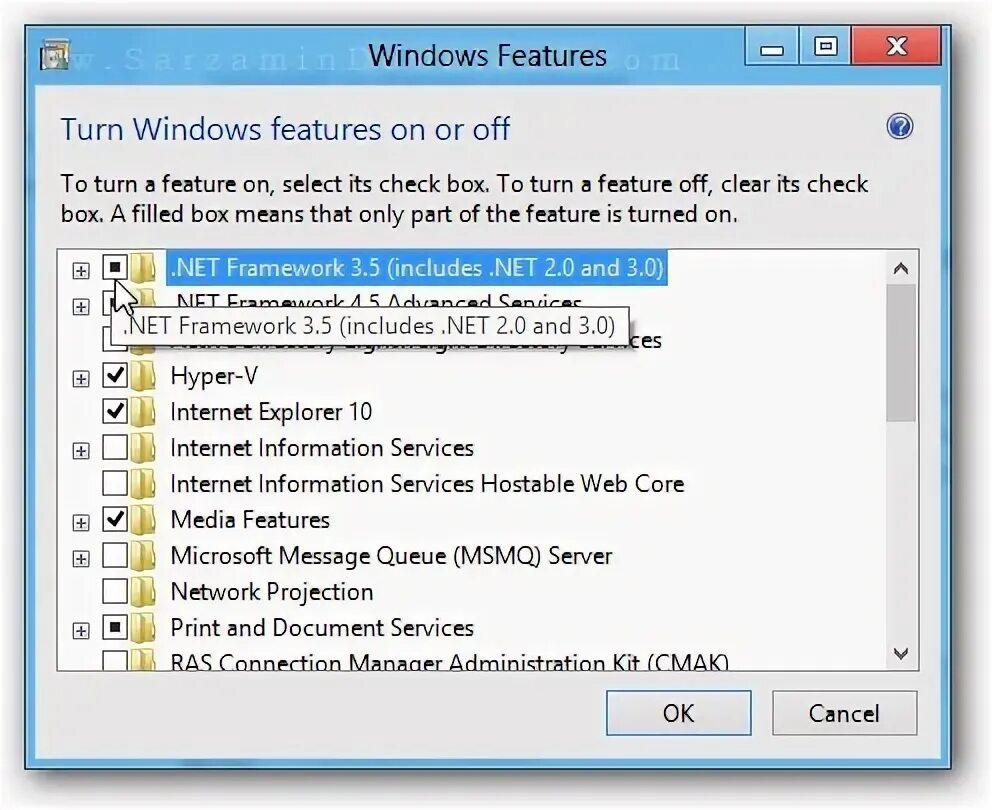Expand Microsoft Message Queue (MSMQ) Server node
The height and width of the screenshot is (810, 992).
(81, 559)
